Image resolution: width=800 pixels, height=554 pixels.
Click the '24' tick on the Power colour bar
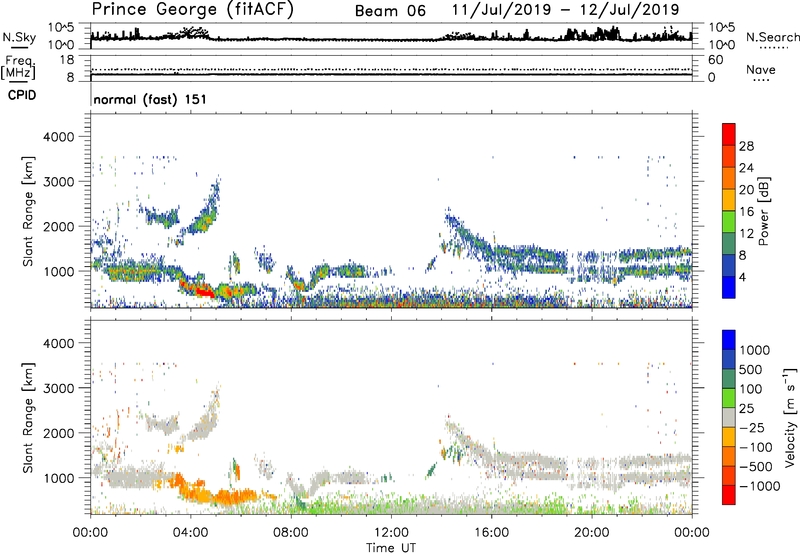746,168
